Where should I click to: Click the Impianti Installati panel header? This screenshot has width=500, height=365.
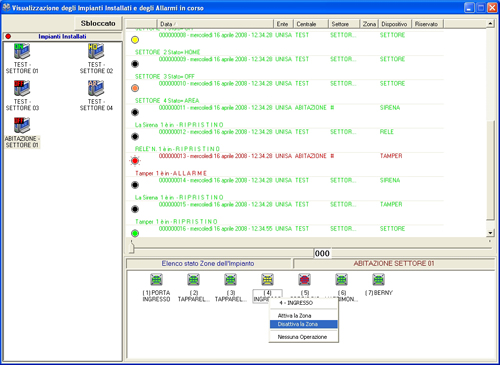click(62, 36)
